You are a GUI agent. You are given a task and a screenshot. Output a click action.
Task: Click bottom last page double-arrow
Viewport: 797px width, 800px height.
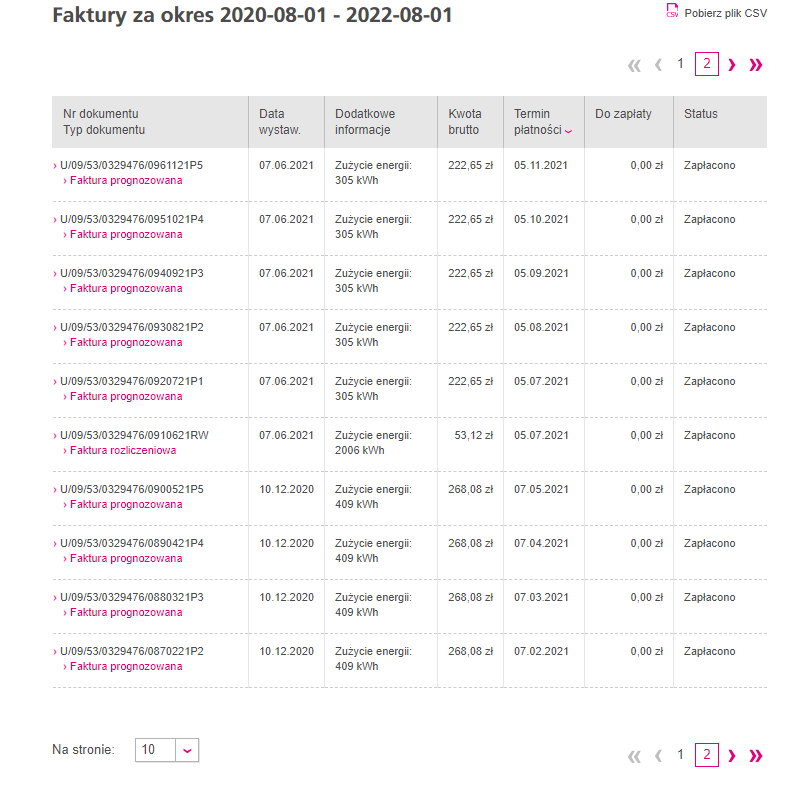[756, 756]
